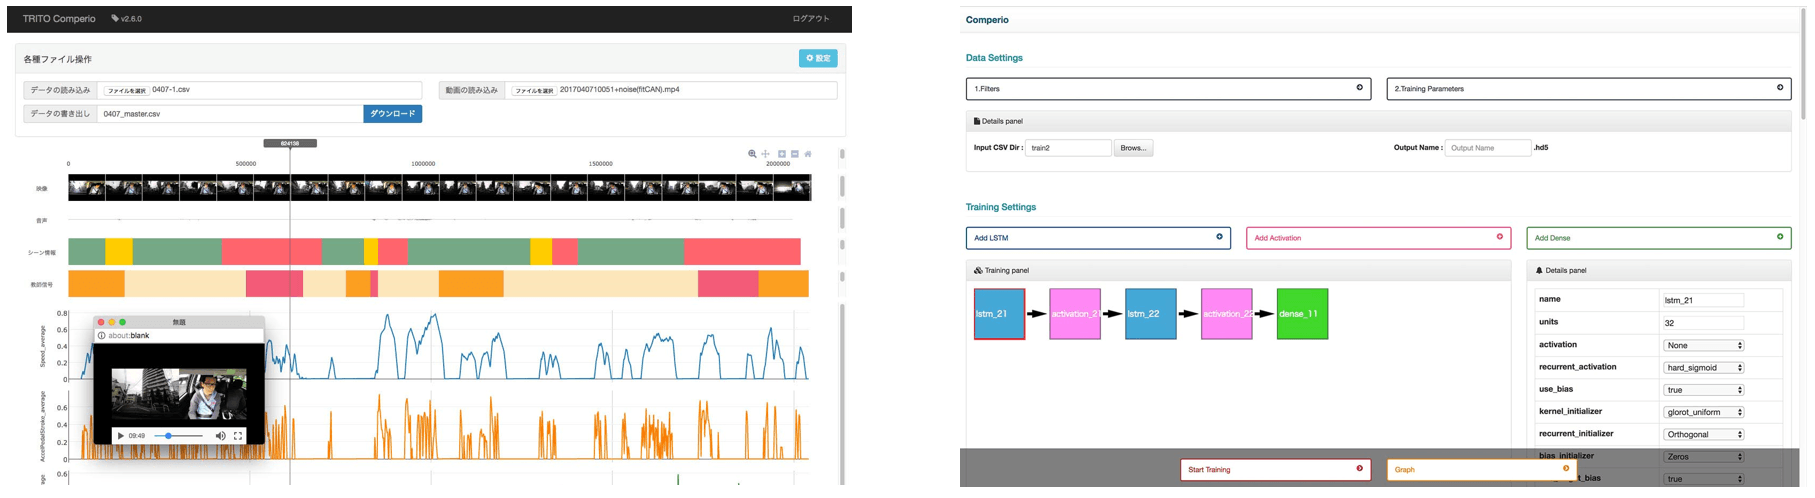The width and height of the screenshot is (1815, 498).
Task: Click ログアウト in the top navbar
Action: tap(810, 19)
